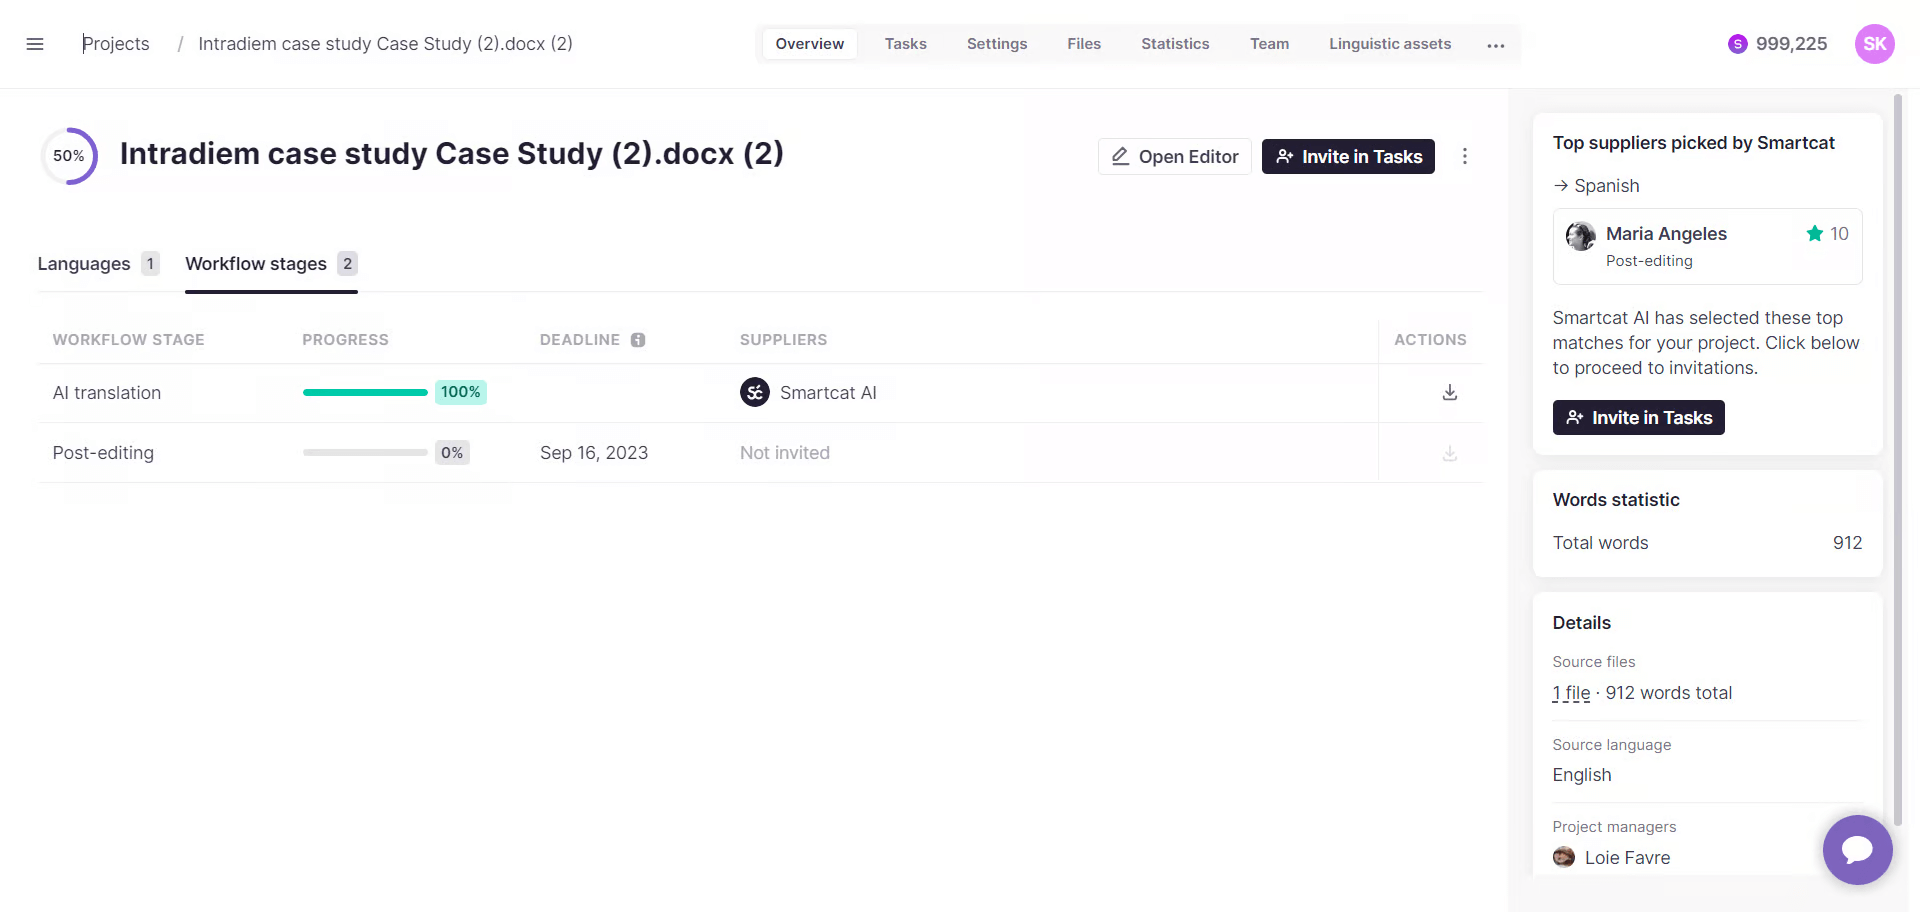The height and width of the screenshot is (912, 1920).
Task: Click the Open Editor button
Action: pyautogui.click(x=1175, y=156)
